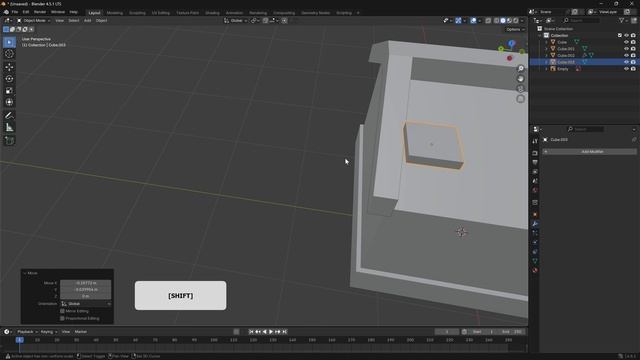640x360 pixels.
Task: Toggle camera view gizmo button
Action: (x=520, y=89)
